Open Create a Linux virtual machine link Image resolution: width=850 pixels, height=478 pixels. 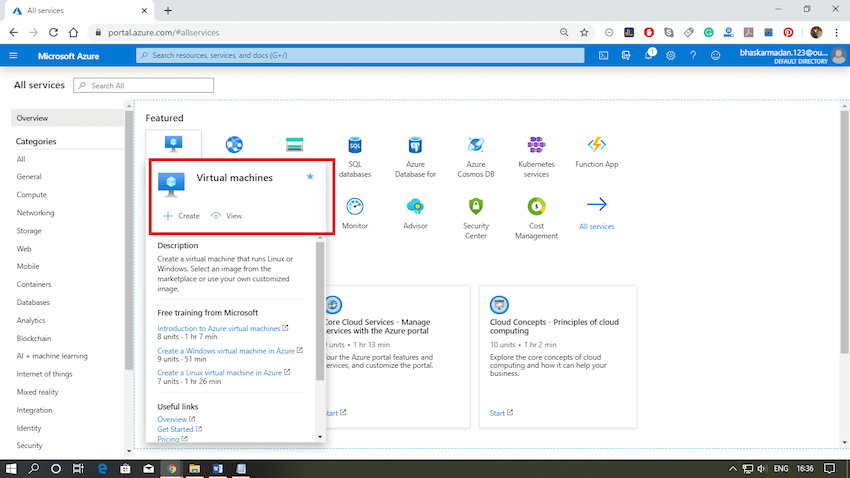click(220, 373)
